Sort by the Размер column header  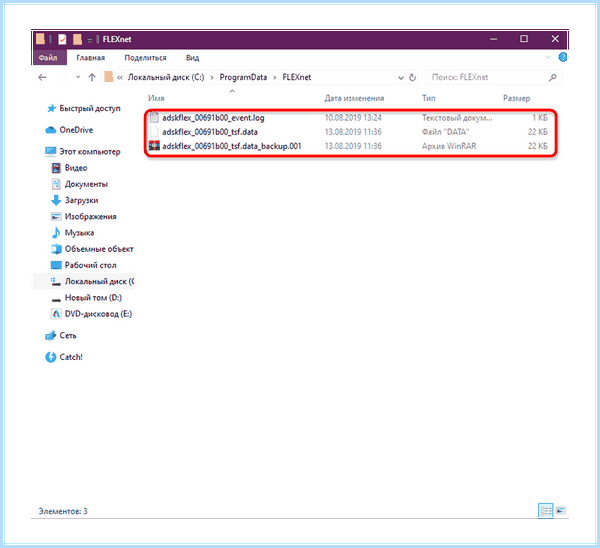[516, 98]
